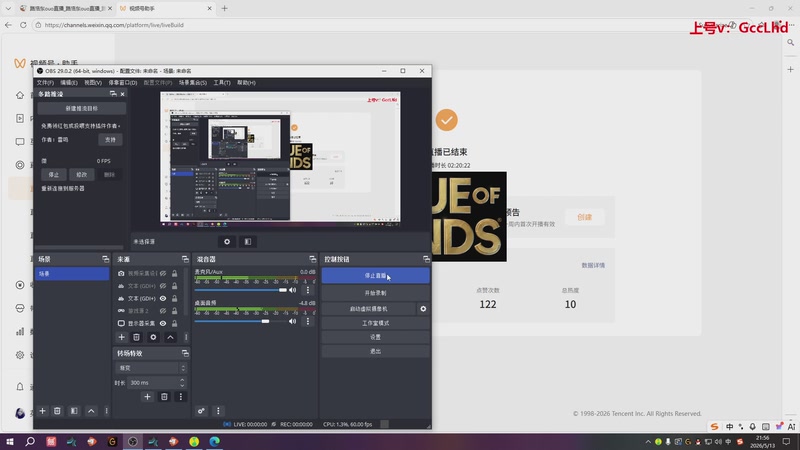Float the 来源 dock panel
This screenshot has height=450, width=800.
tap(185, 259)
